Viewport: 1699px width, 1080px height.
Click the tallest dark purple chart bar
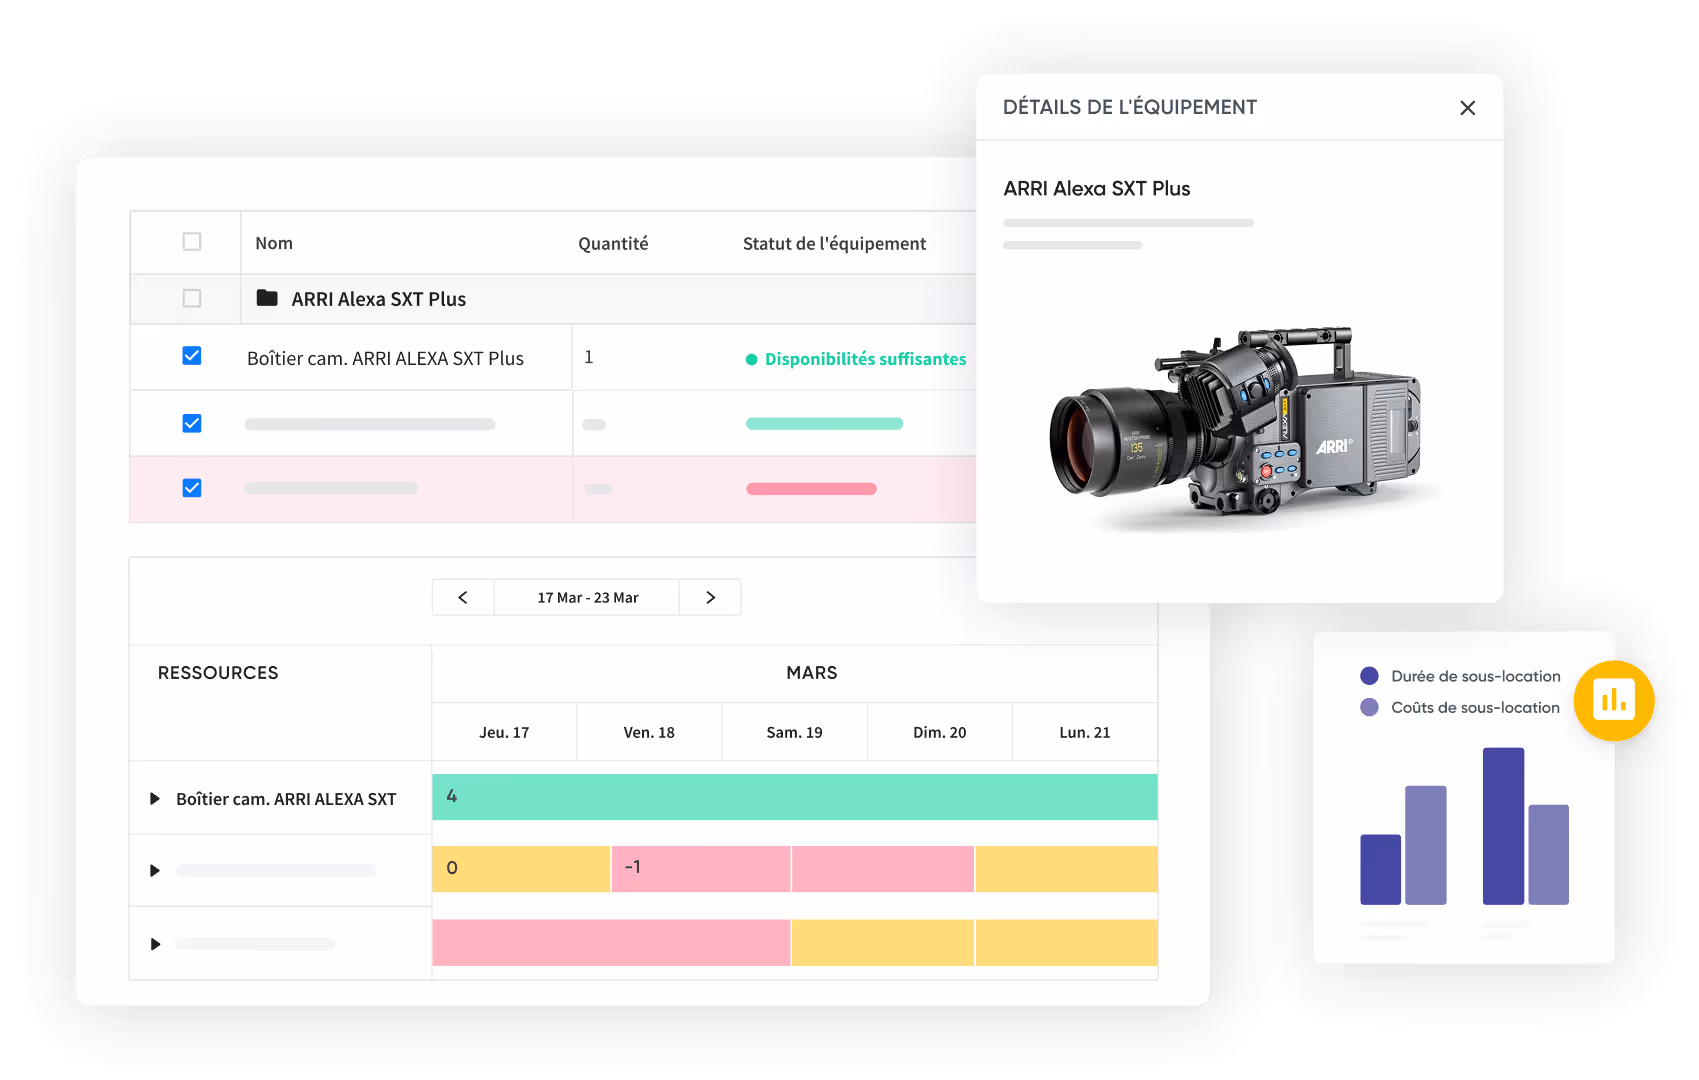[1503, 826]
